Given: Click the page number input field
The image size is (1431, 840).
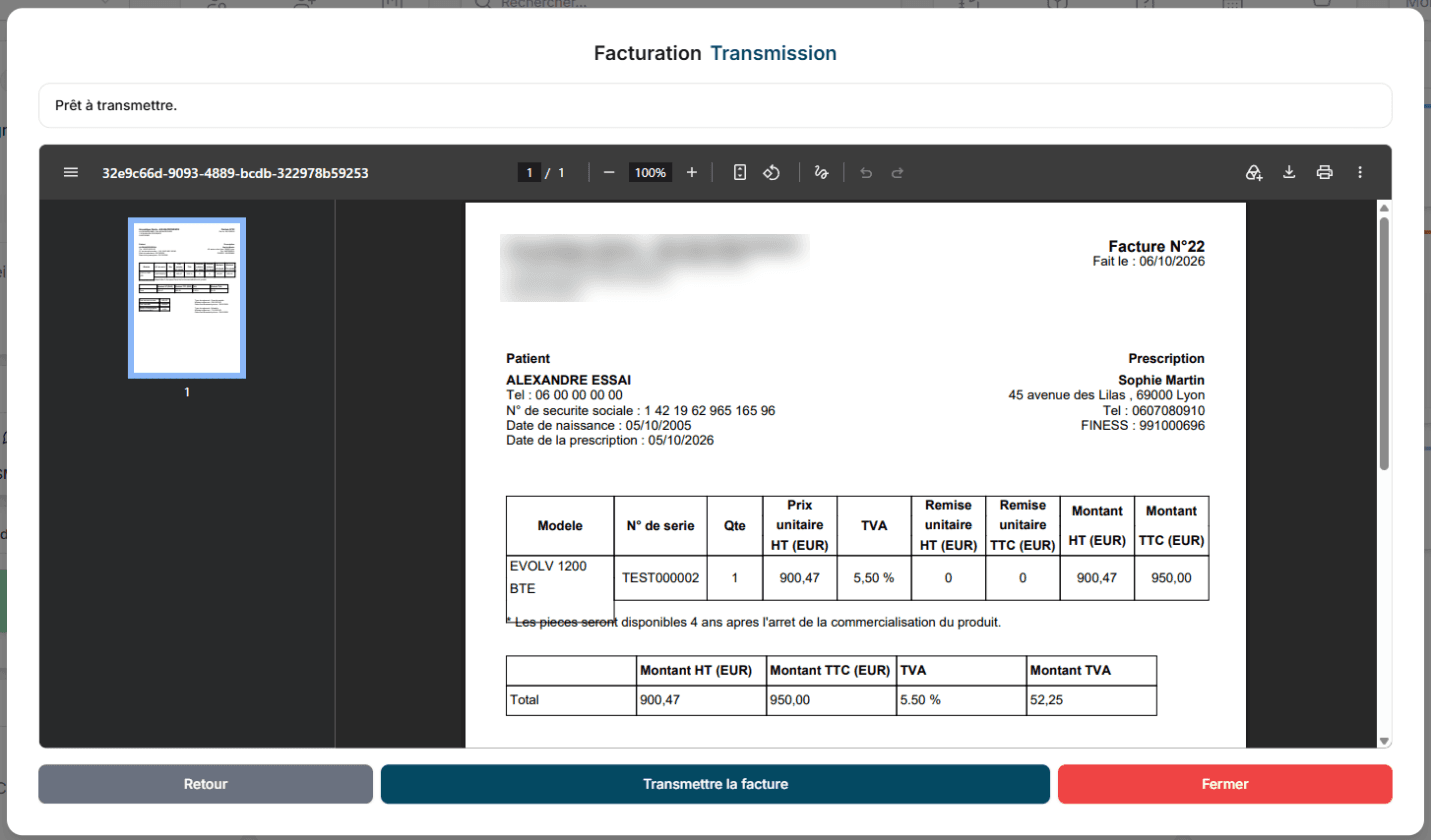Looking at the screenshot, I should coord(529,172).
